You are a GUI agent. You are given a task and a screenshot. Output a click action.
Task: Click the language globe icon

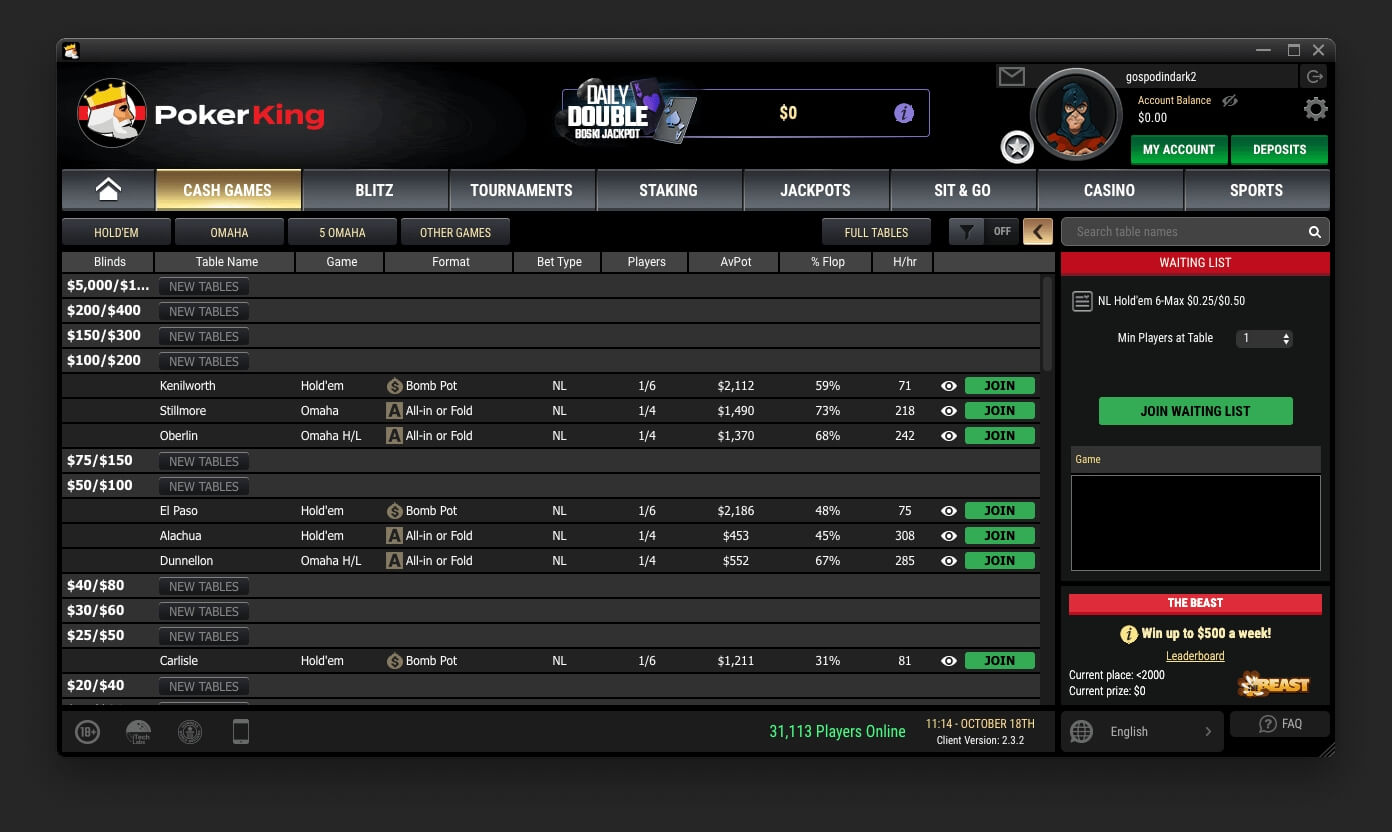[x=1081, y=732]
